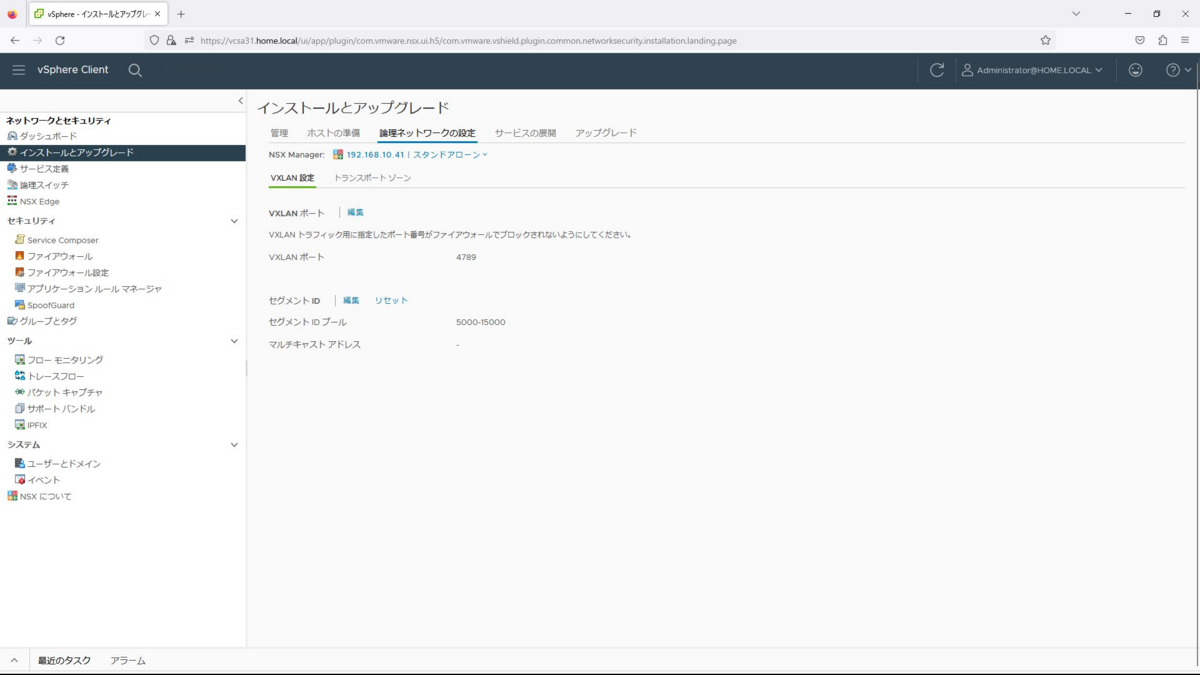Open ファイアウォール in the sidebar
Viewport: 1200px width, 675px height.
pyautogui.click(x=59, y=256)
